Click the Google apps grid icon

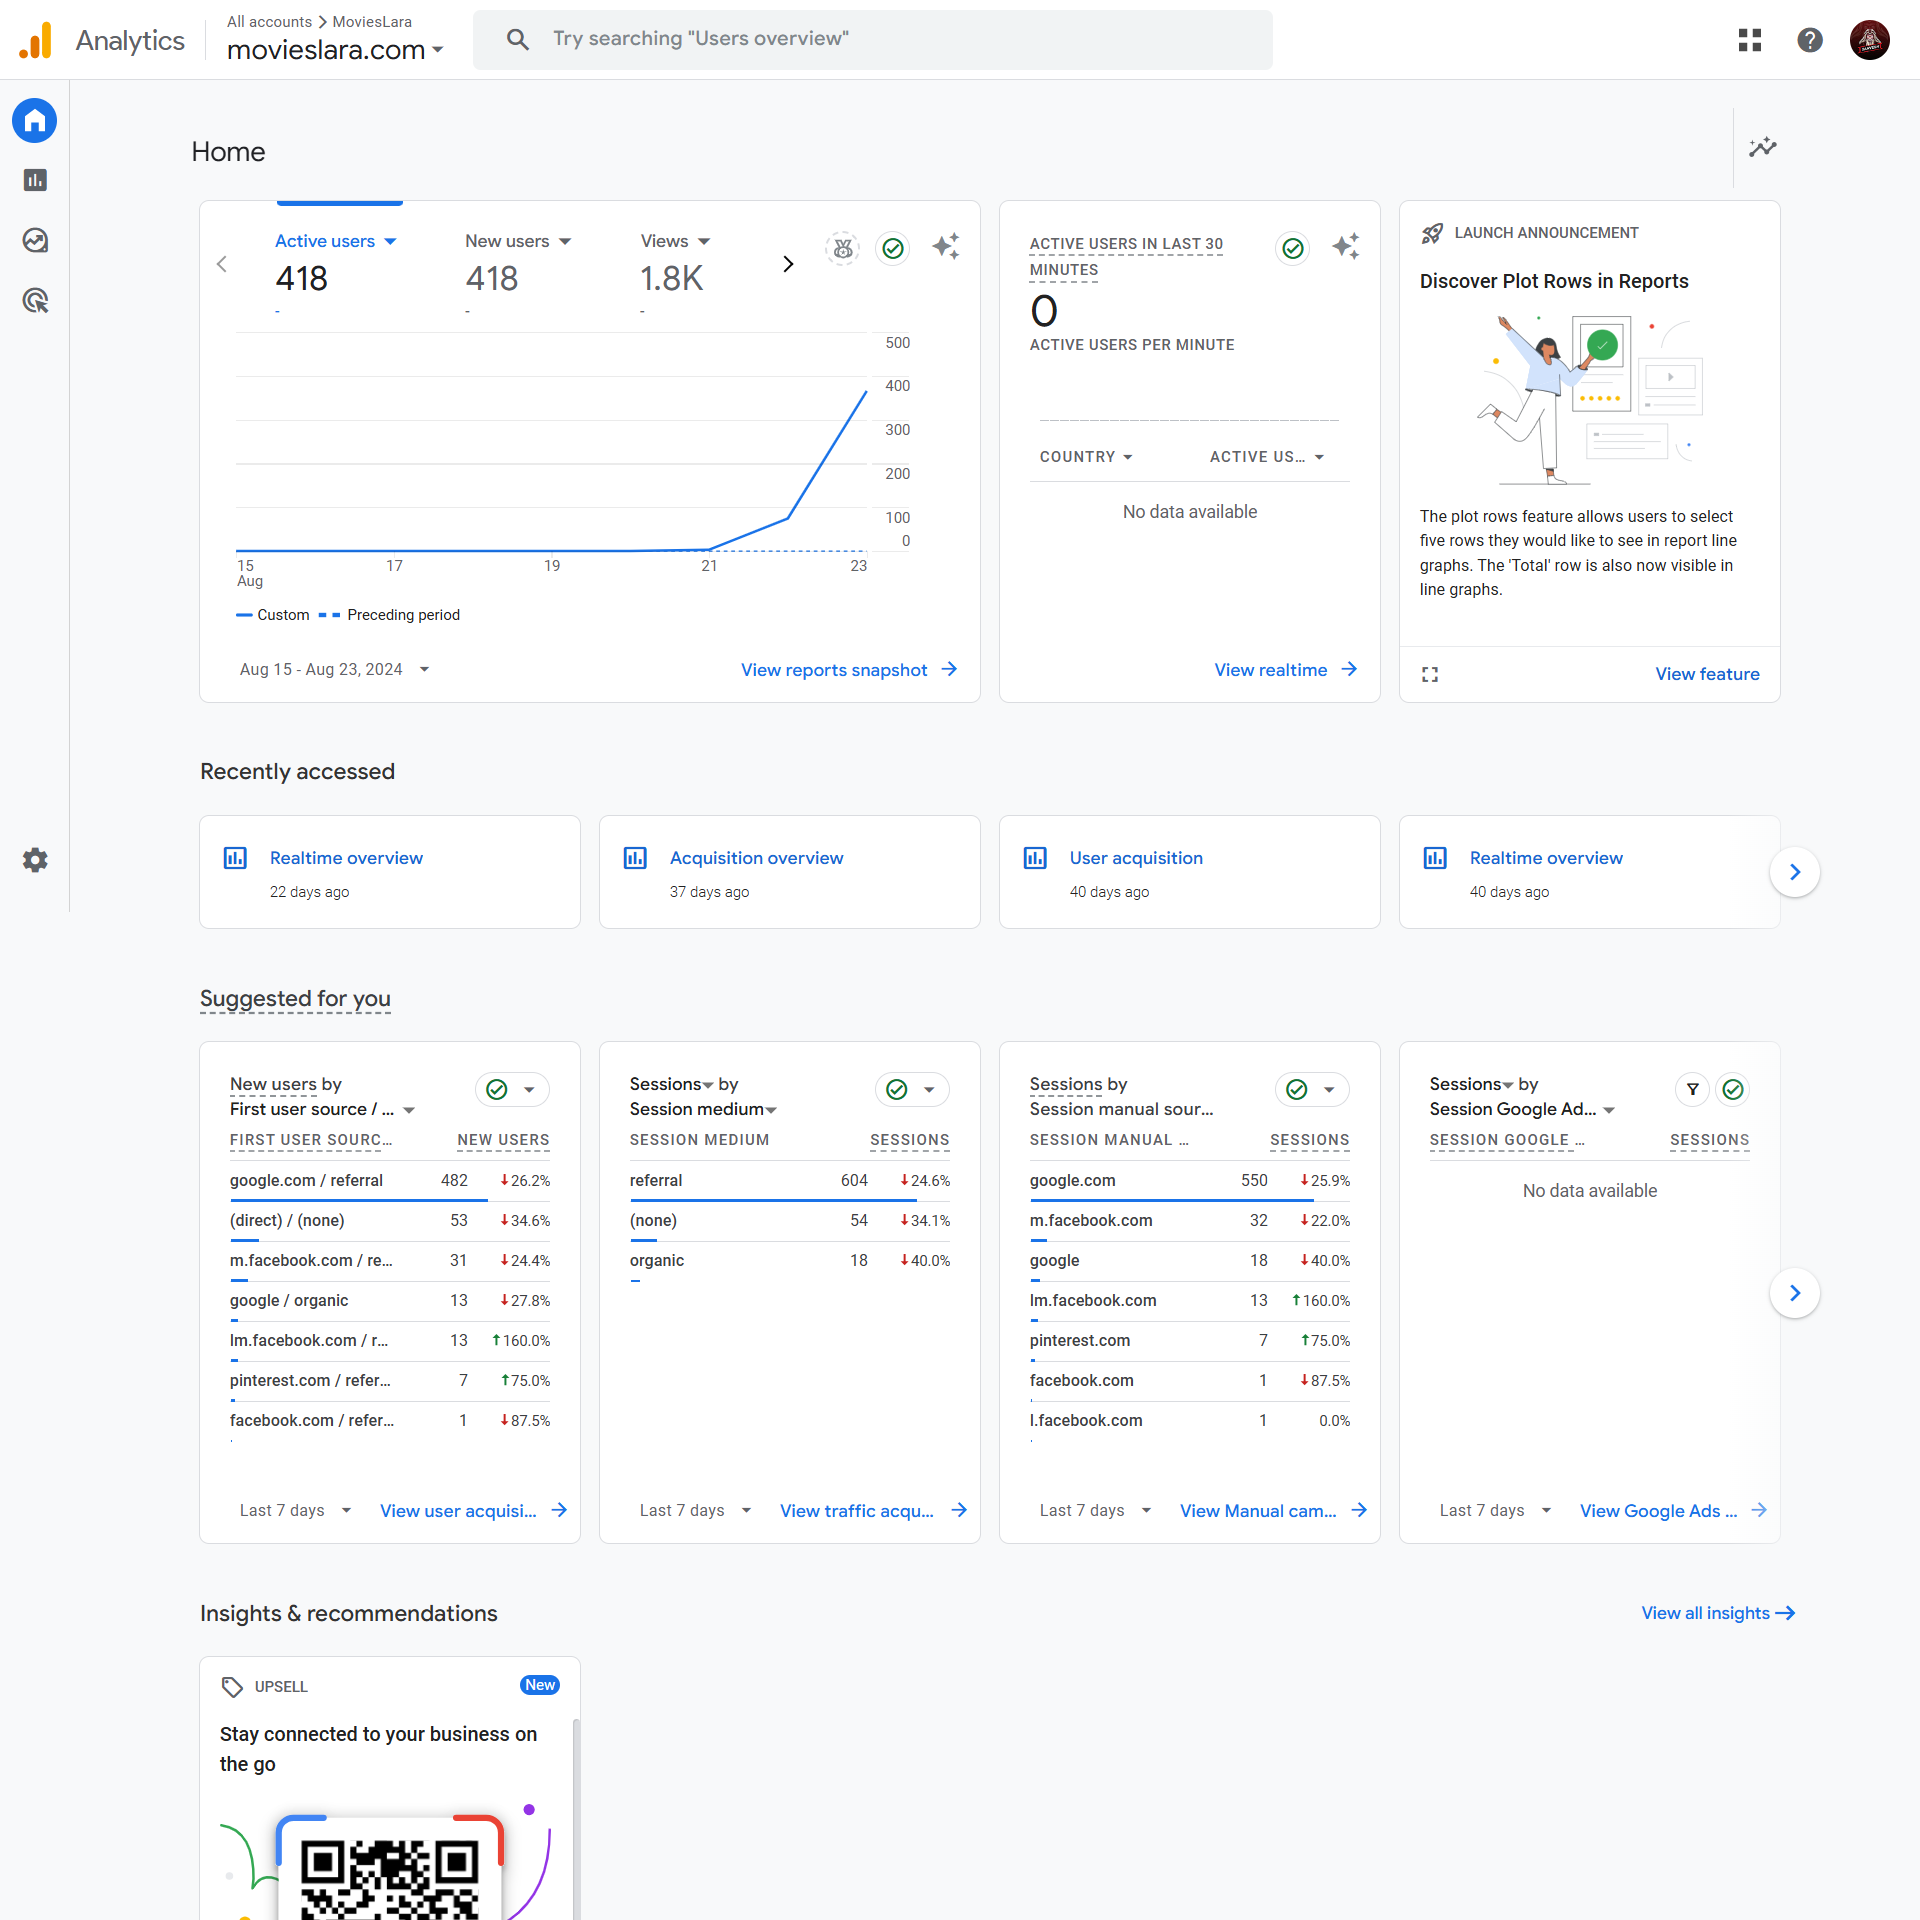tap(1749, 40)
